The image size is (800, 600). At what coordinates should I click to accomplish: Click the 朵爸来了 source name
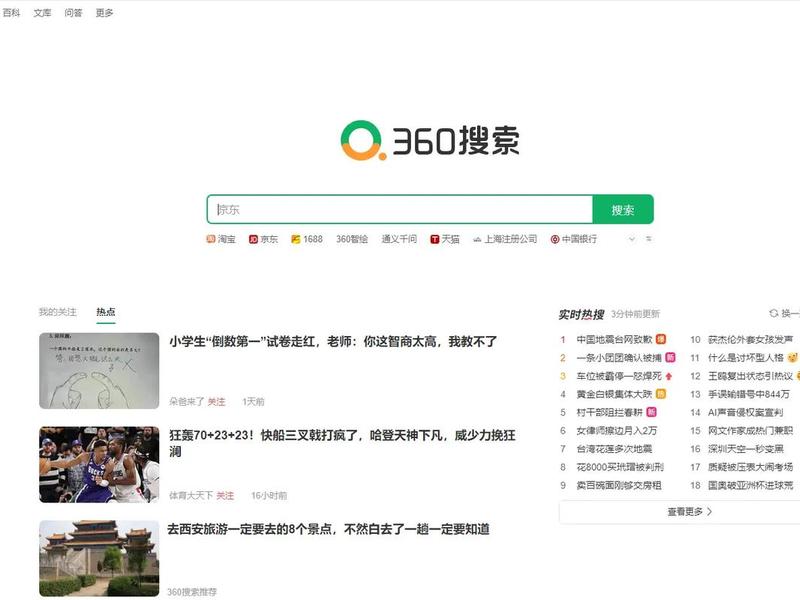[187, 402]
